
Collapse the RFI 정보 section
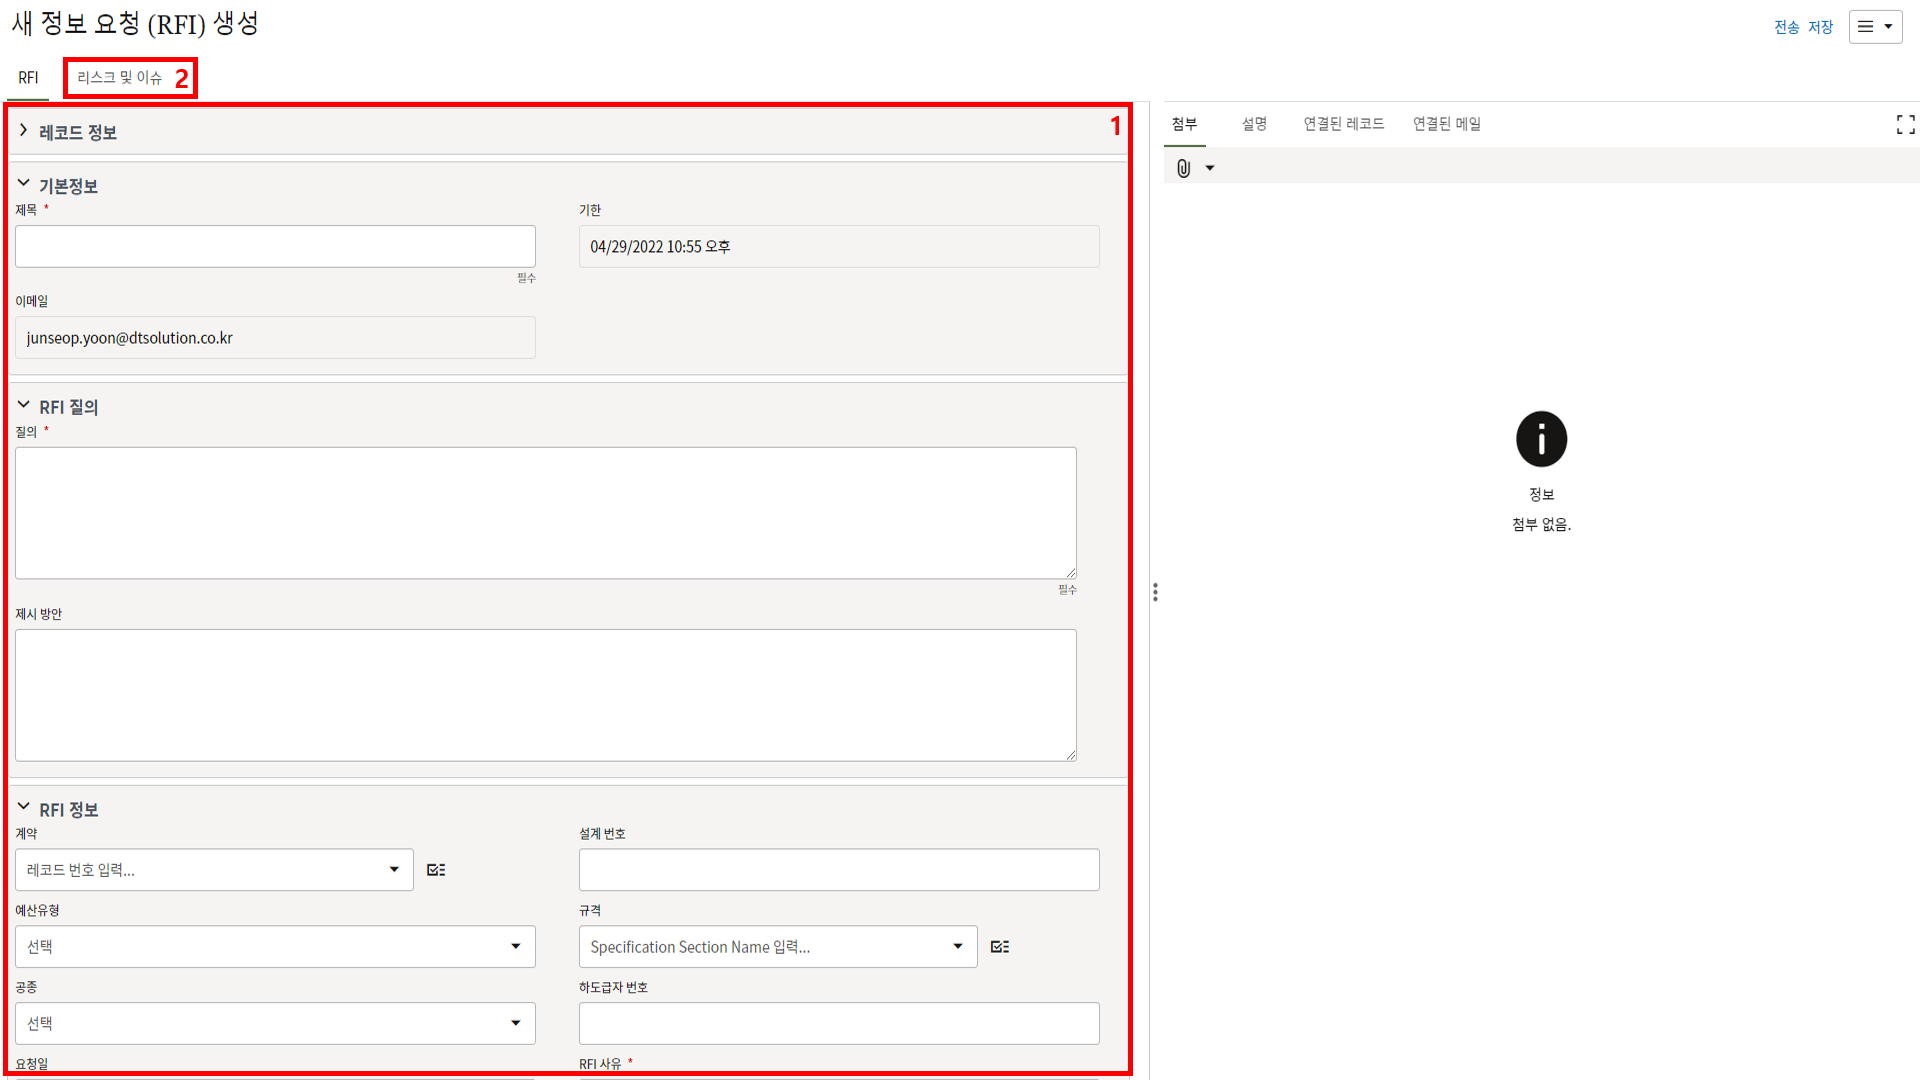(x=24, y=807)
